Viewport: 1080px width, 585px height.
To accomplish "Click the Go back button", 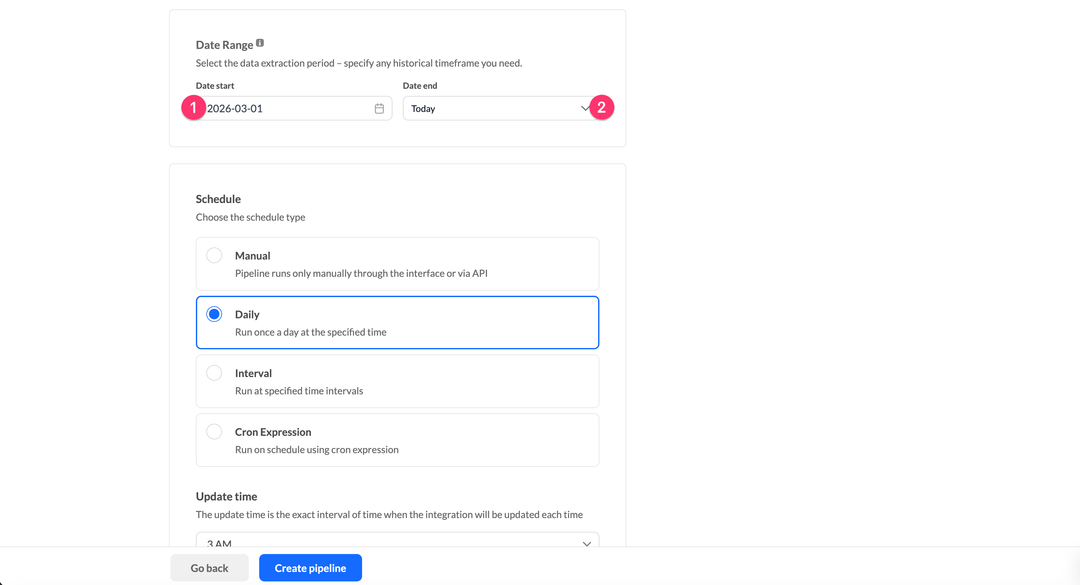I will point(209,567).
